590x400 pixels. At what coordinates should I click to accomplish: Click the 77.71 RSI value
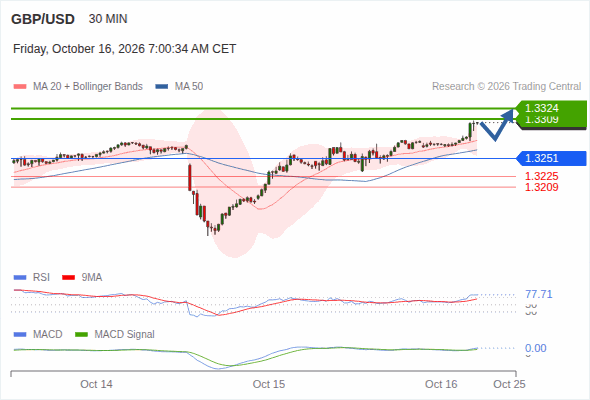(x=539, y=294)
